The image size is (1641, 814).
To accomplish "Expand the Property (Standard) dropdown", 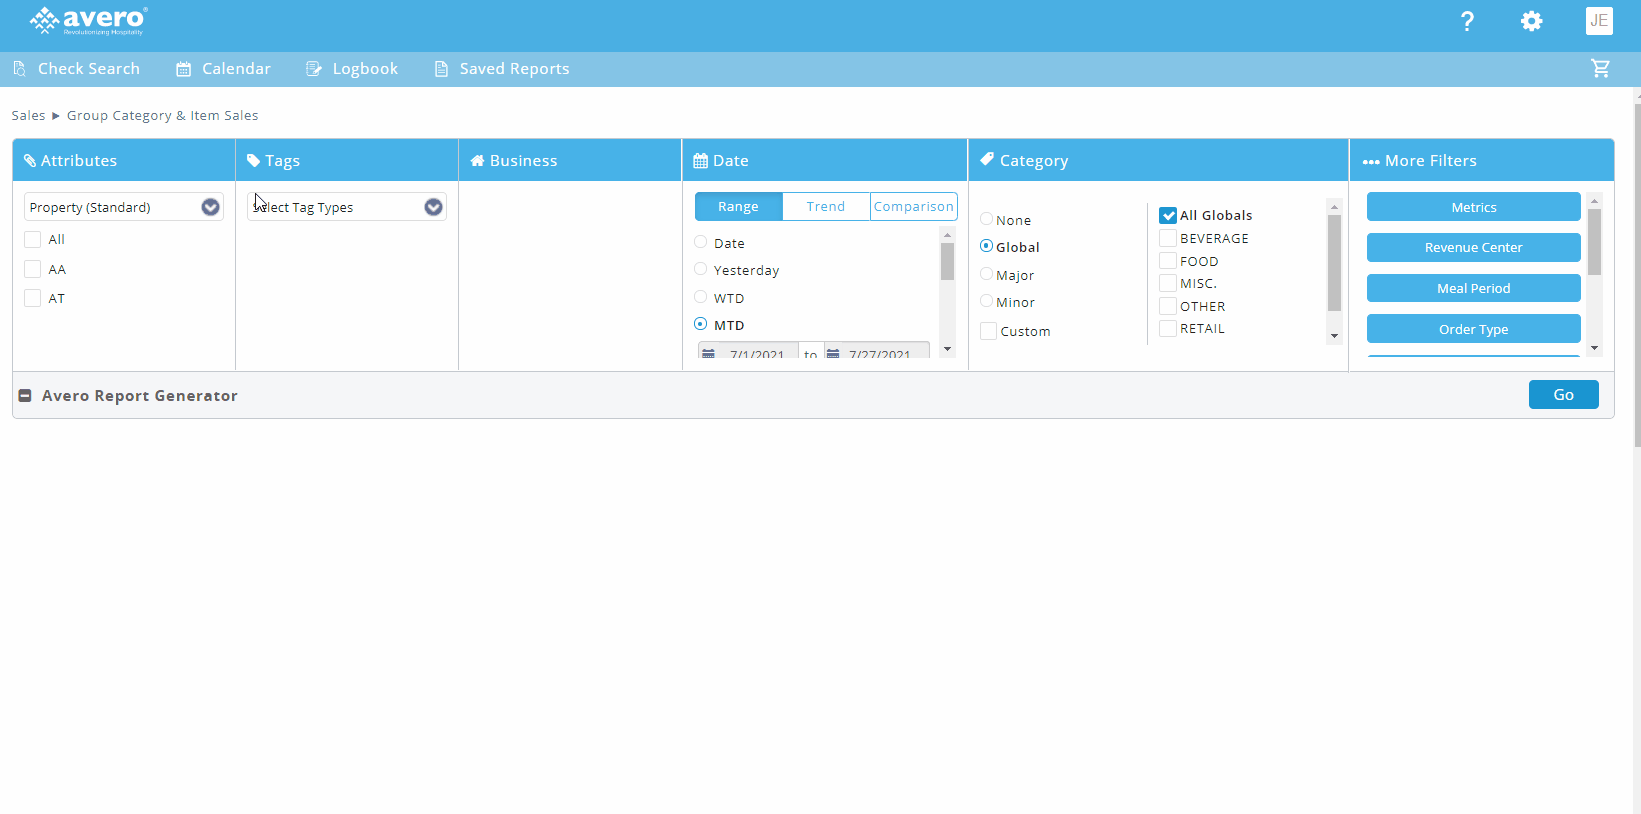I will (x=210, y=207).
